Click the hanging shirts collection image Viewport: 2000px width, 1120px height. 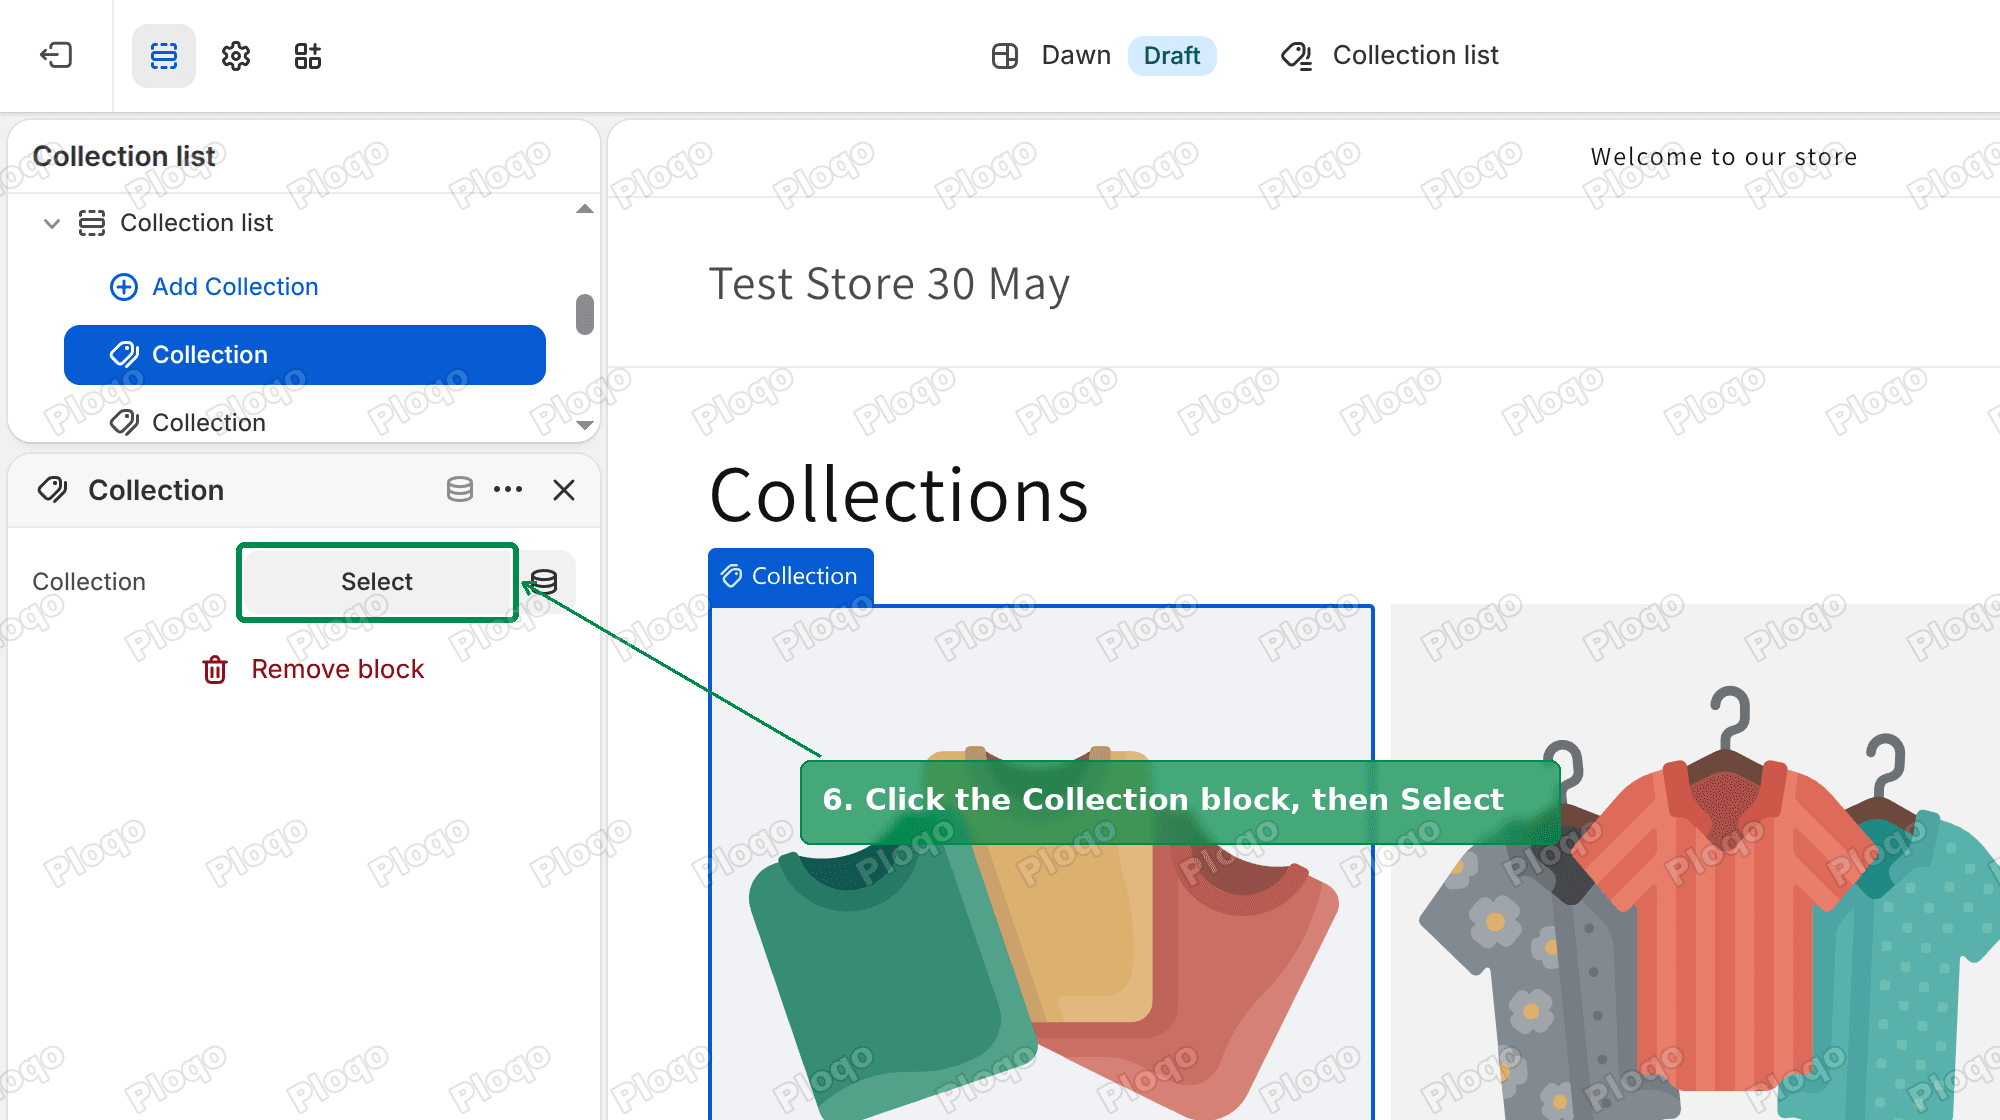[1695, 862]
